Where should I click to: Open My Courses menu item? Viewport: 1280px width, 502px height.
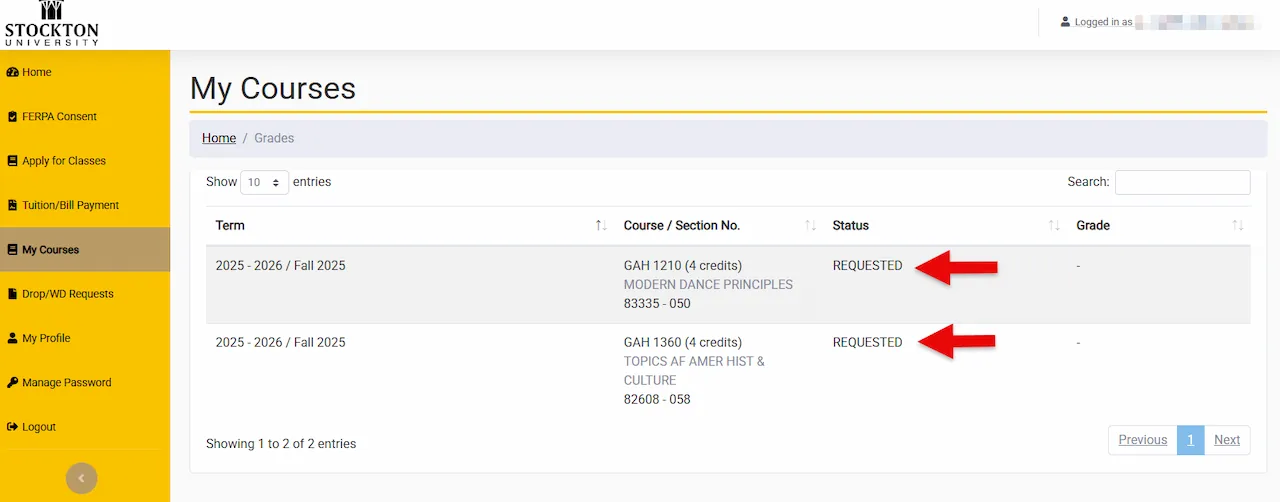pyautogui.click(x=51, y=250)
